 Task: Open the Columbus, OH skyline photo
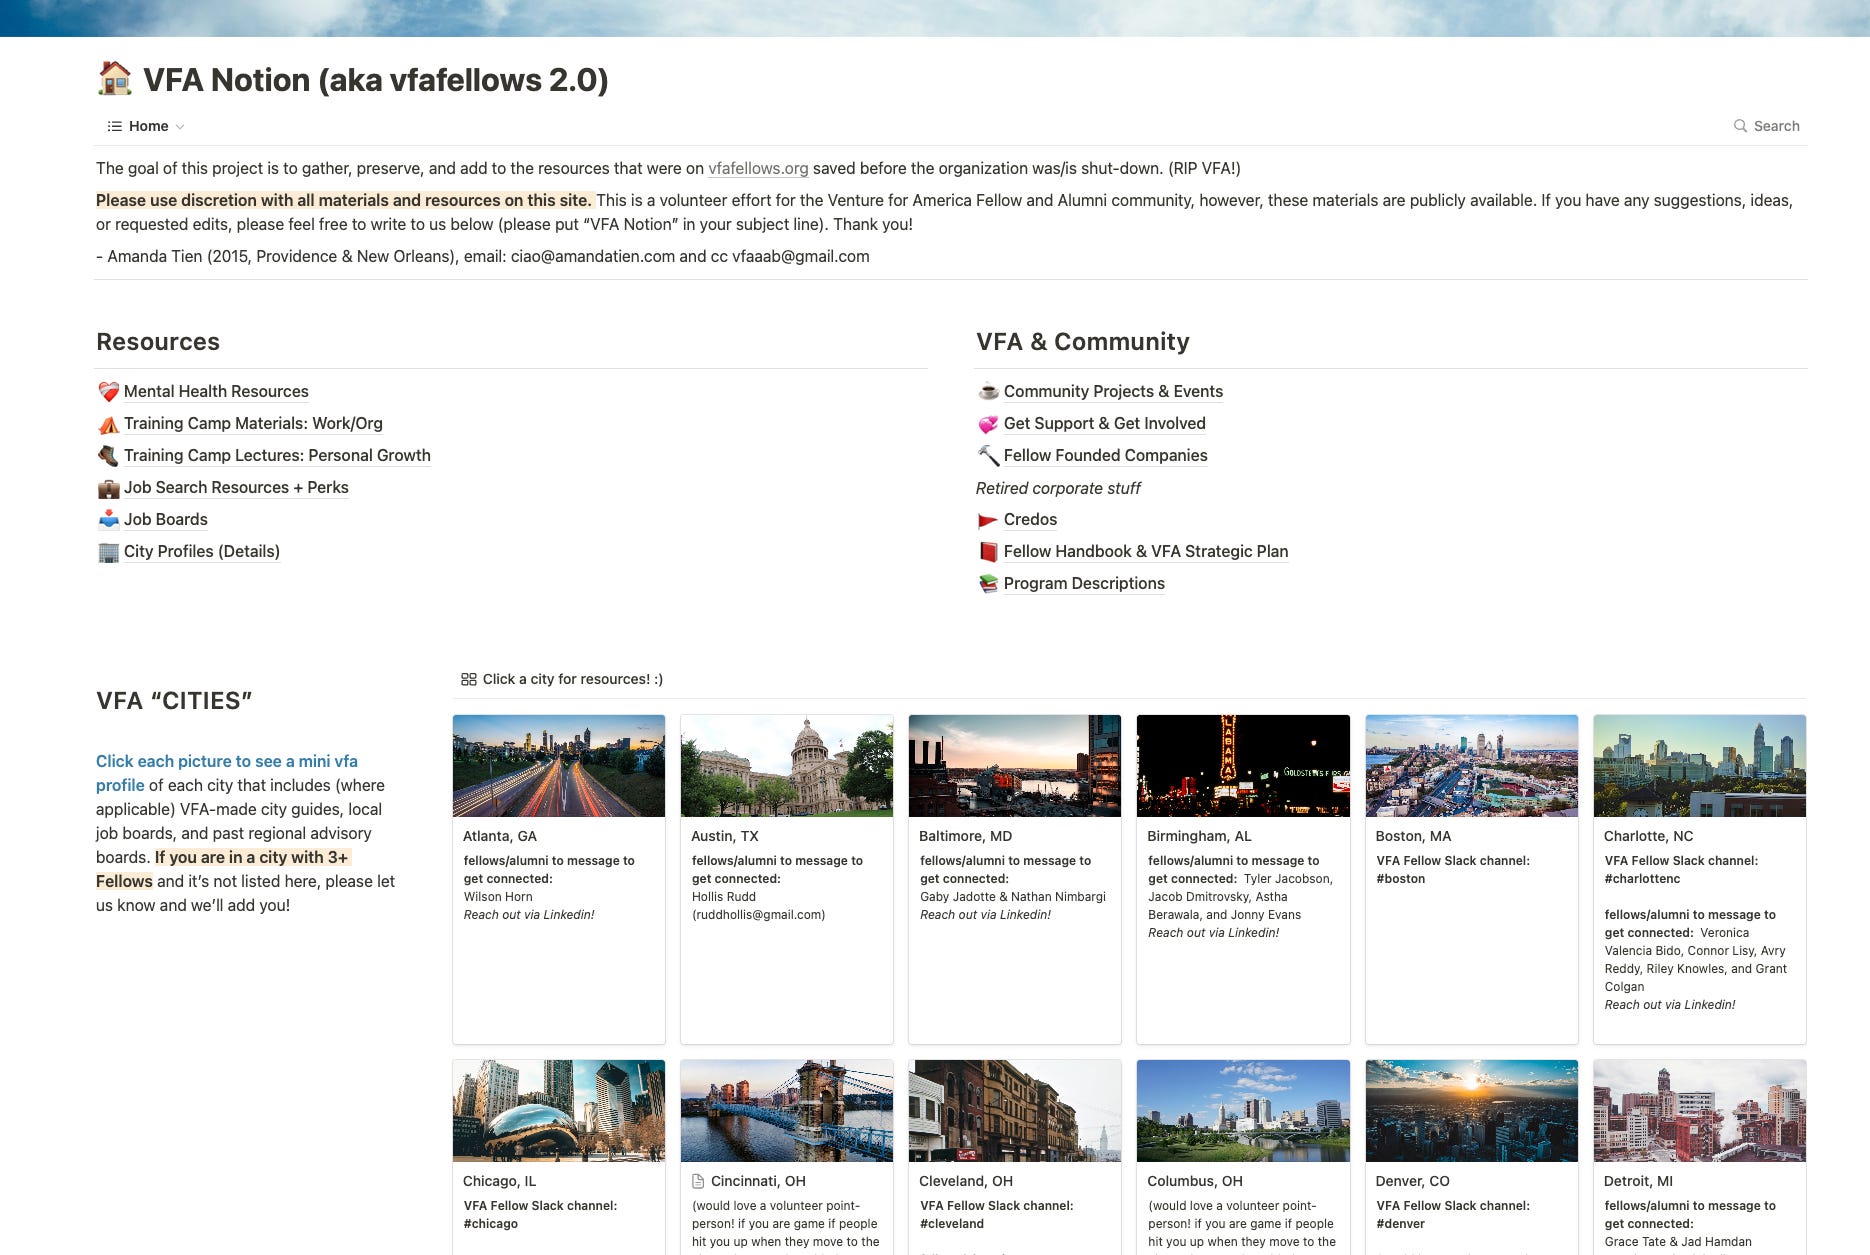1243,1111
